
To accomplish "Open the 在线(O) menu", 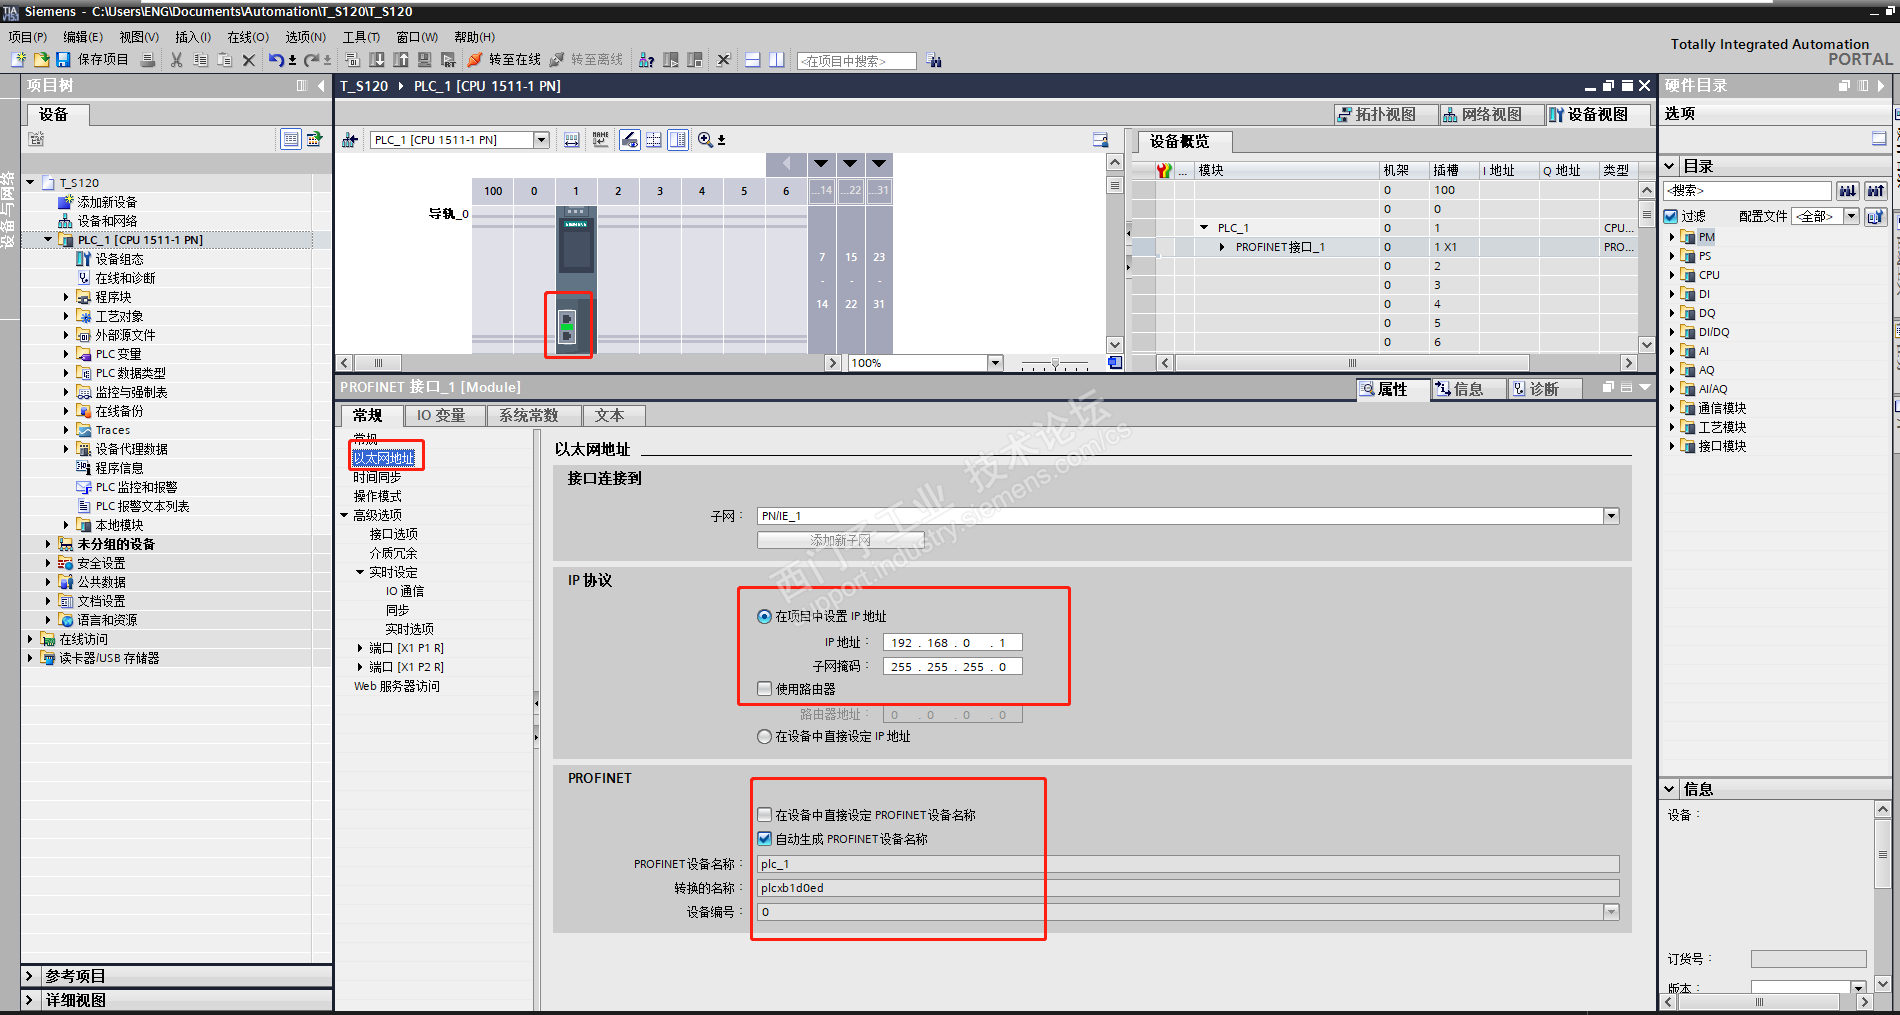I will [248, 37].
